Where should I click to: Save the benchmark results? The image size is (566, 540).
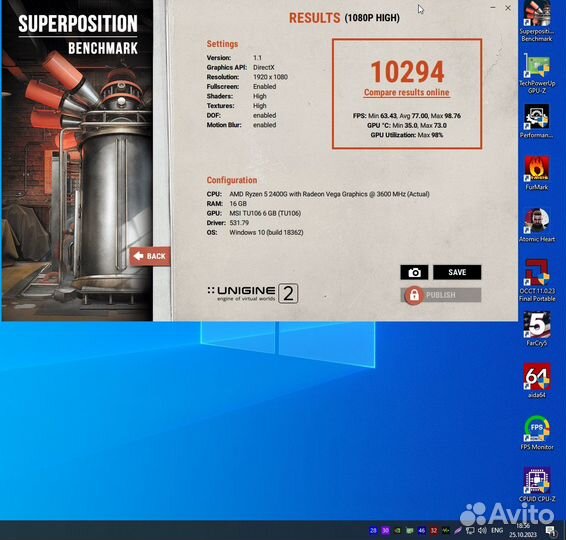point(457,272)
